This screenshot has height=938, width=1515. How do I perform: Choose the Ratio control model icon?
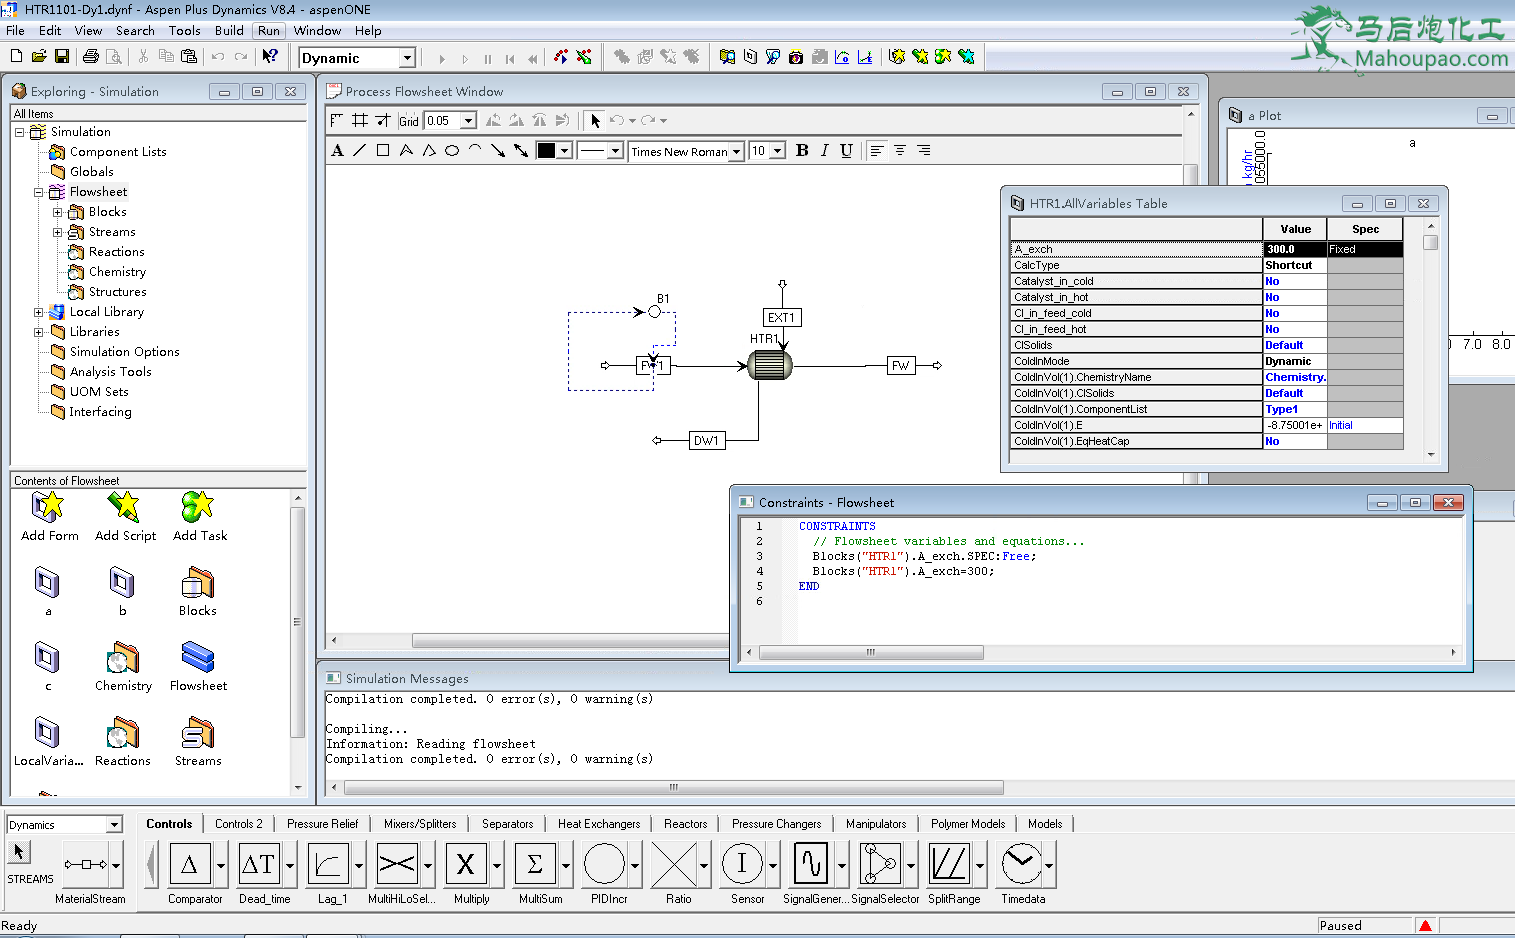point(673,865)
